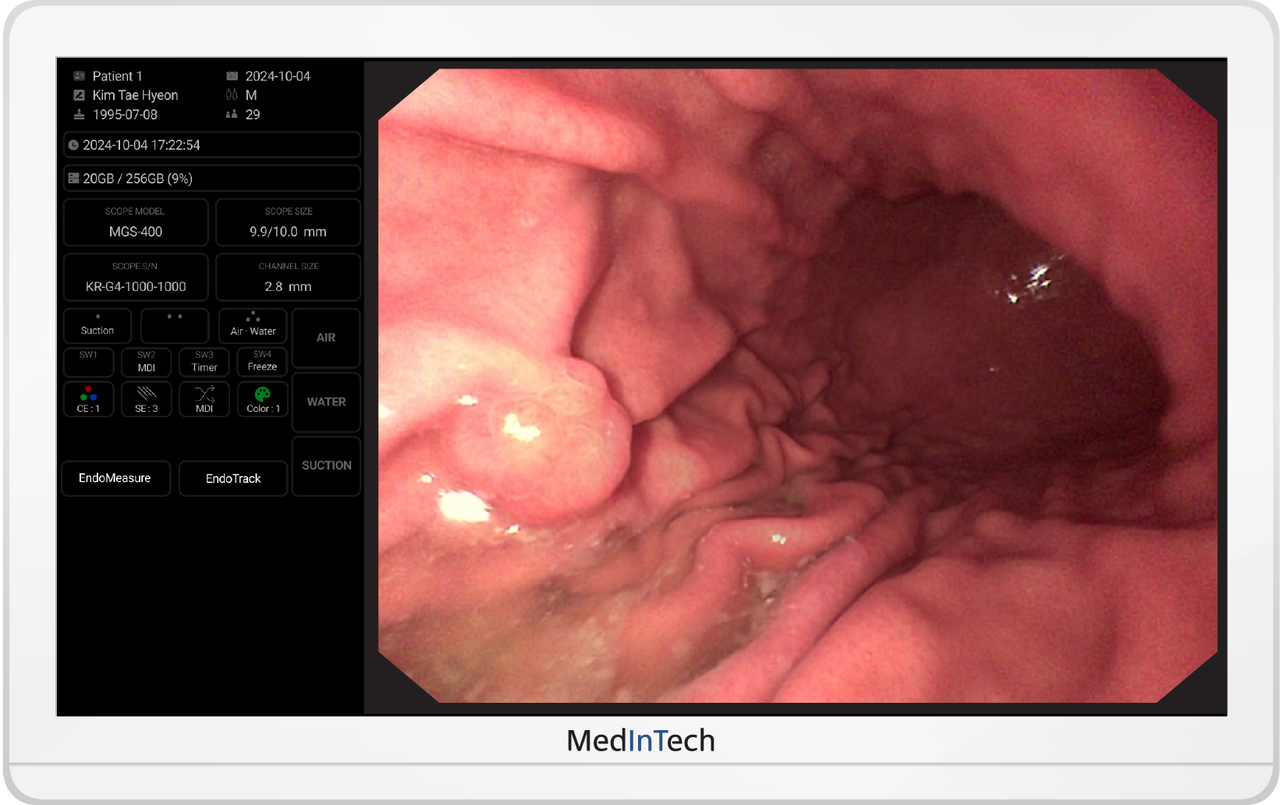Click the exam date calendar icon
Image resolution: width=1280 pixels, height=805 pixels.
click(232, 76)
